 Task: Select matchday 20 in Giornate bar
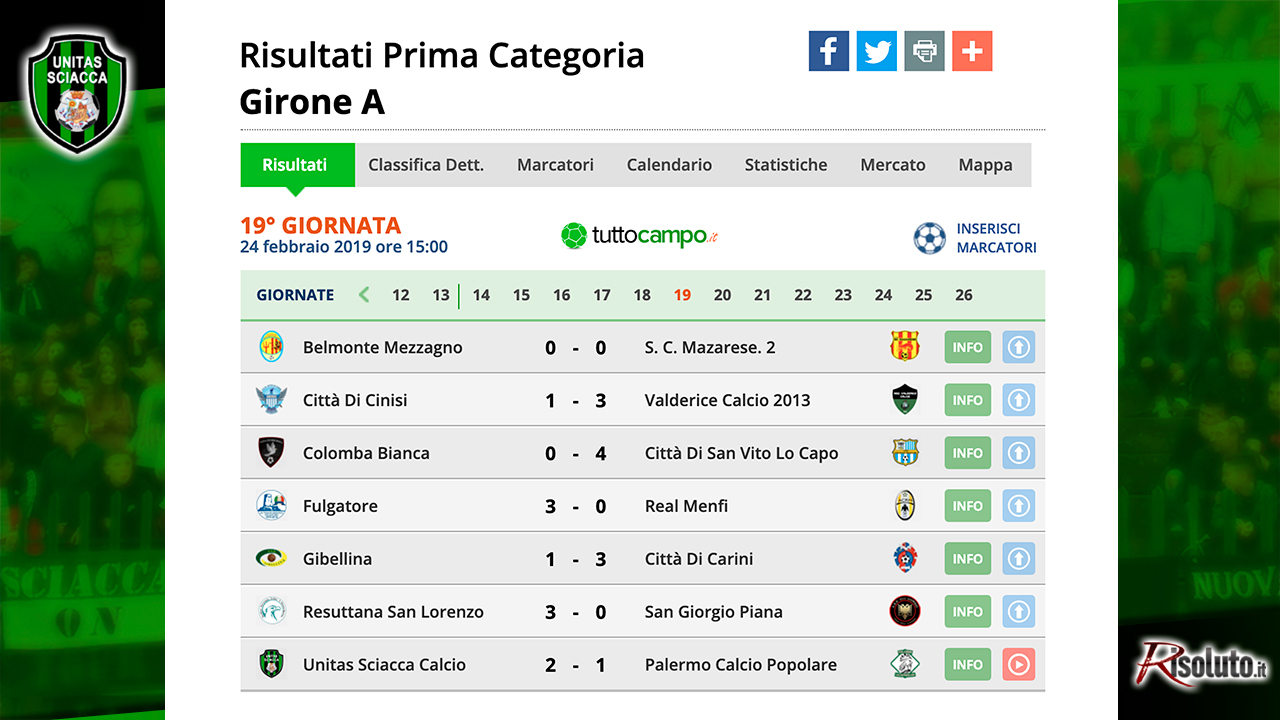[722, 295]
